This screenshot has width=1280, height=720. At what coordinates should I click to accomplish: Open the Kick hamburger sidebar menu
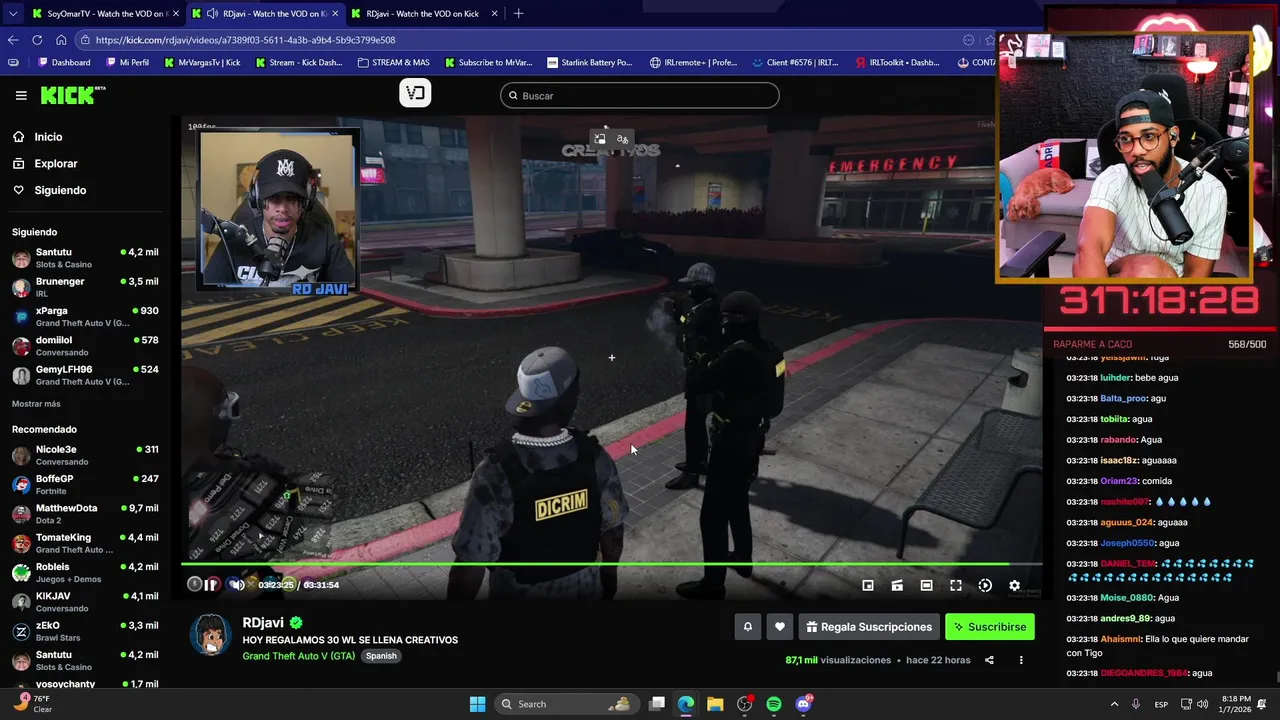click(x=21, y=95)
